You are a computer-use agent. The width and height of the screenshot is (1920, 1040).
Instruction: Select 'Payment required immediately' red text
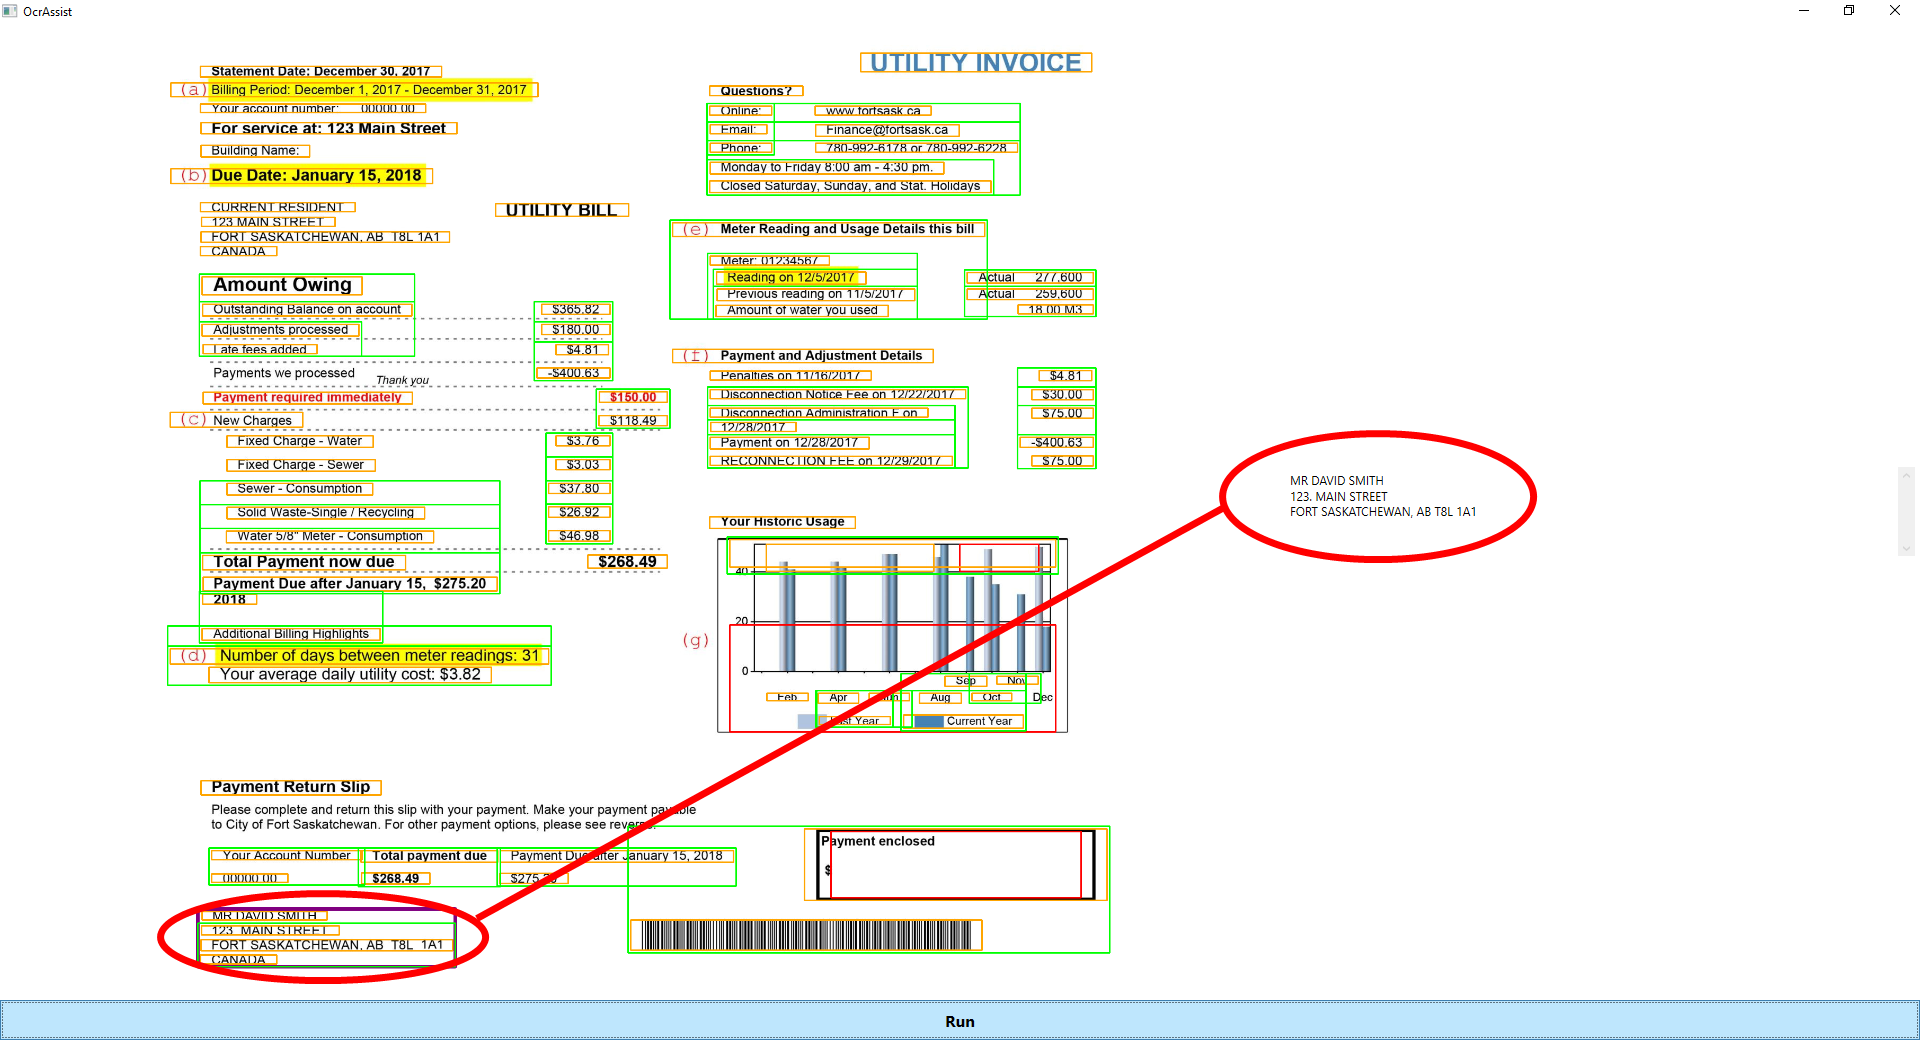tap(307, 397)
